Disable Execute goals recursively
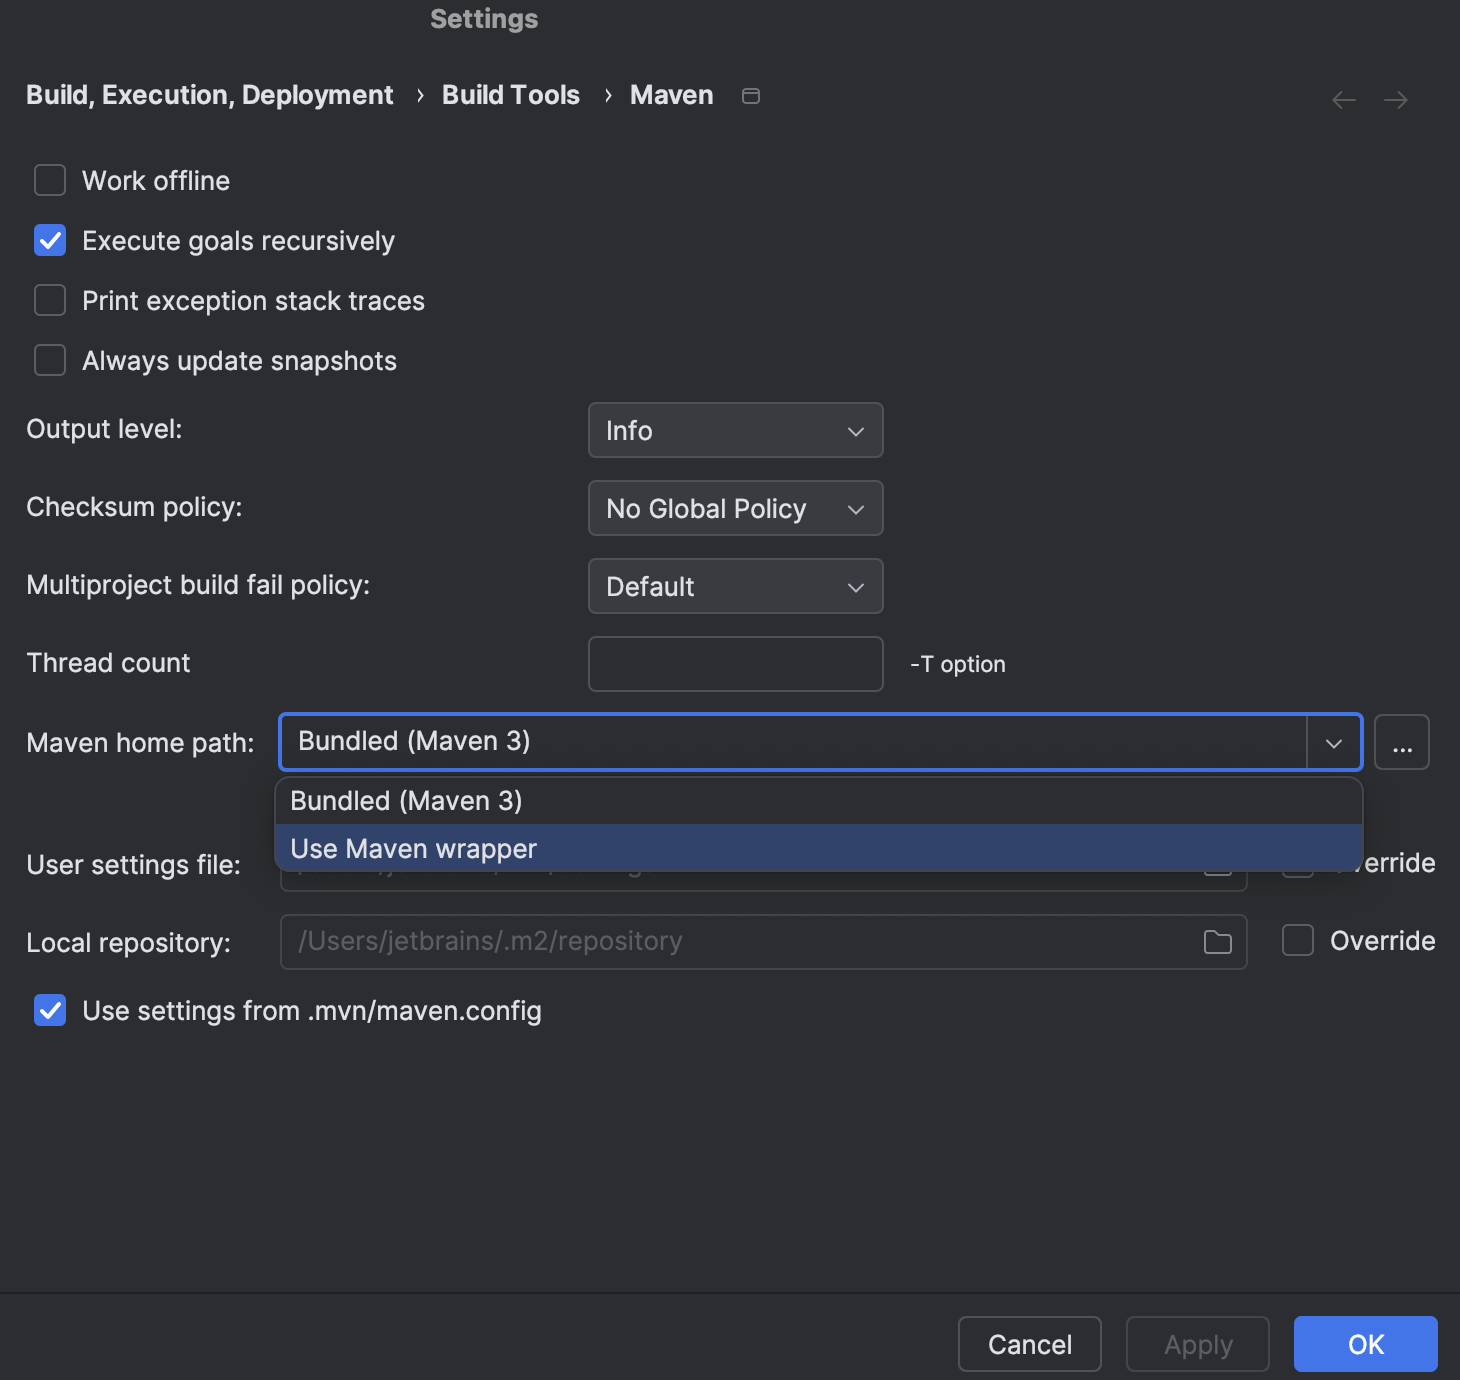1460x1380 pixels. pyautogui.click(x=49, y=240)
